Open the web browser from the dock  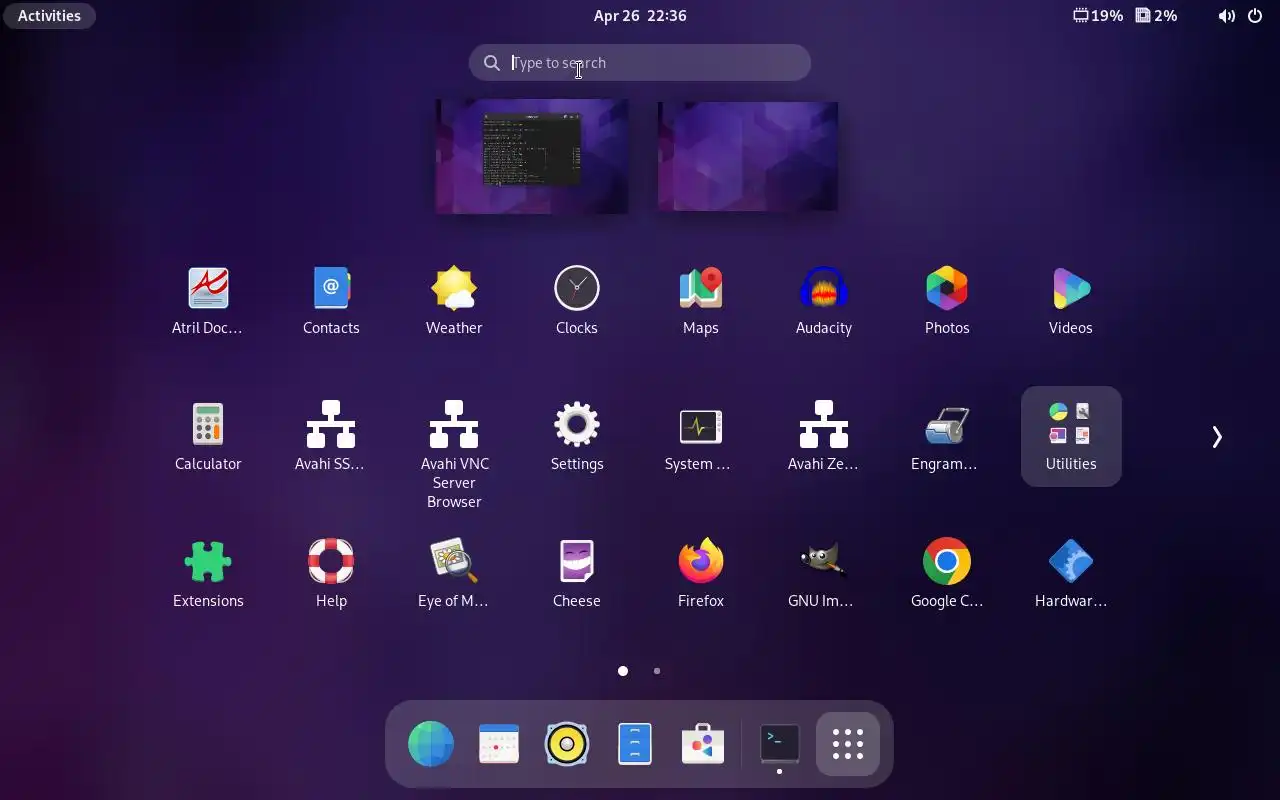431,744
